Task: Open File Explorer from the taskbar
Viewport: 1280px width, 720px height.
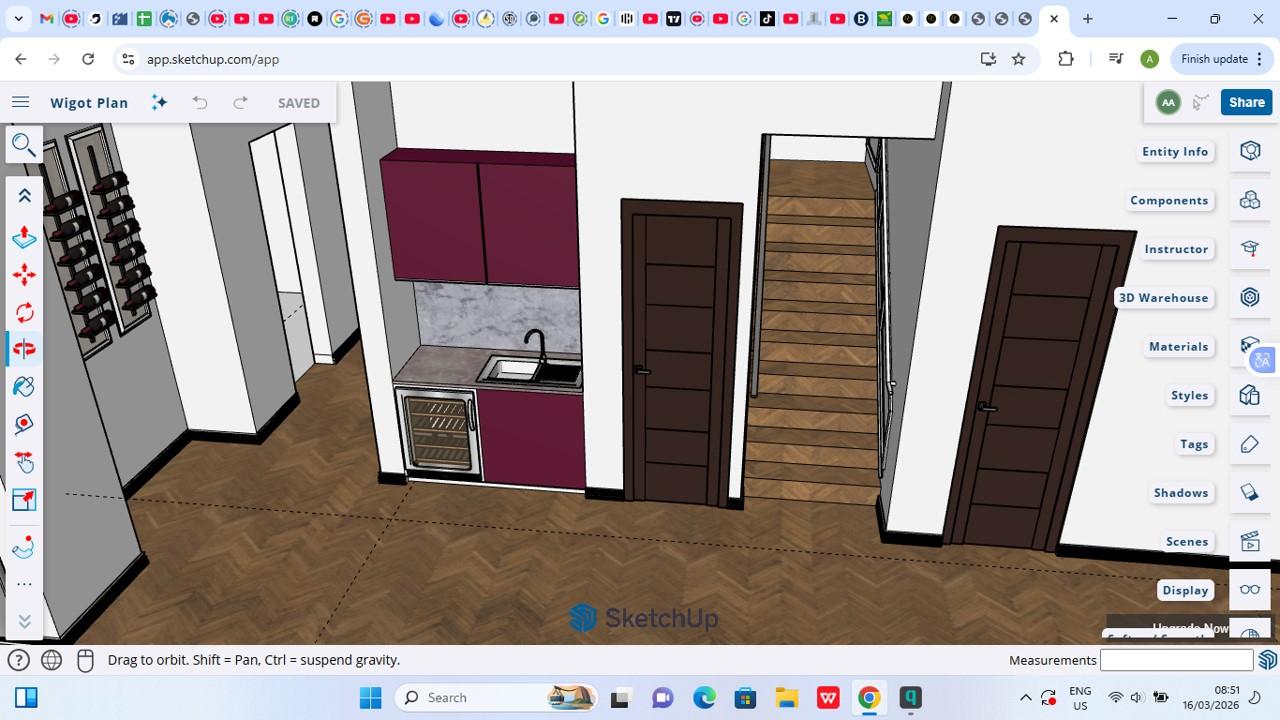Action: 786,698
